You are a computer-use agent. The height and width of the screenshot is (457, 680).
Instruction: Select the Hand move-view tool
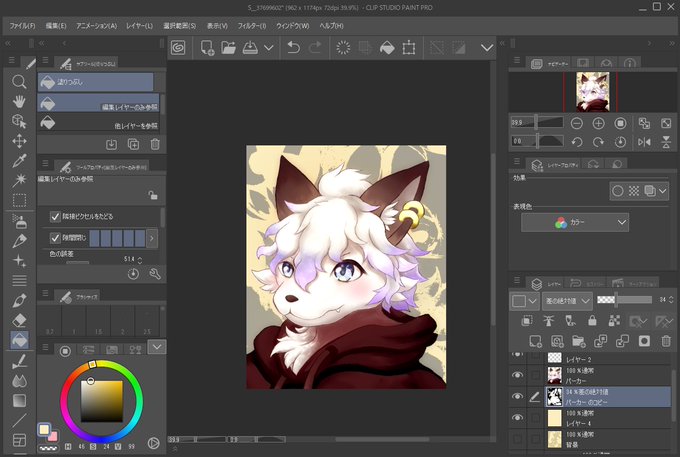(x=19, y=101)
